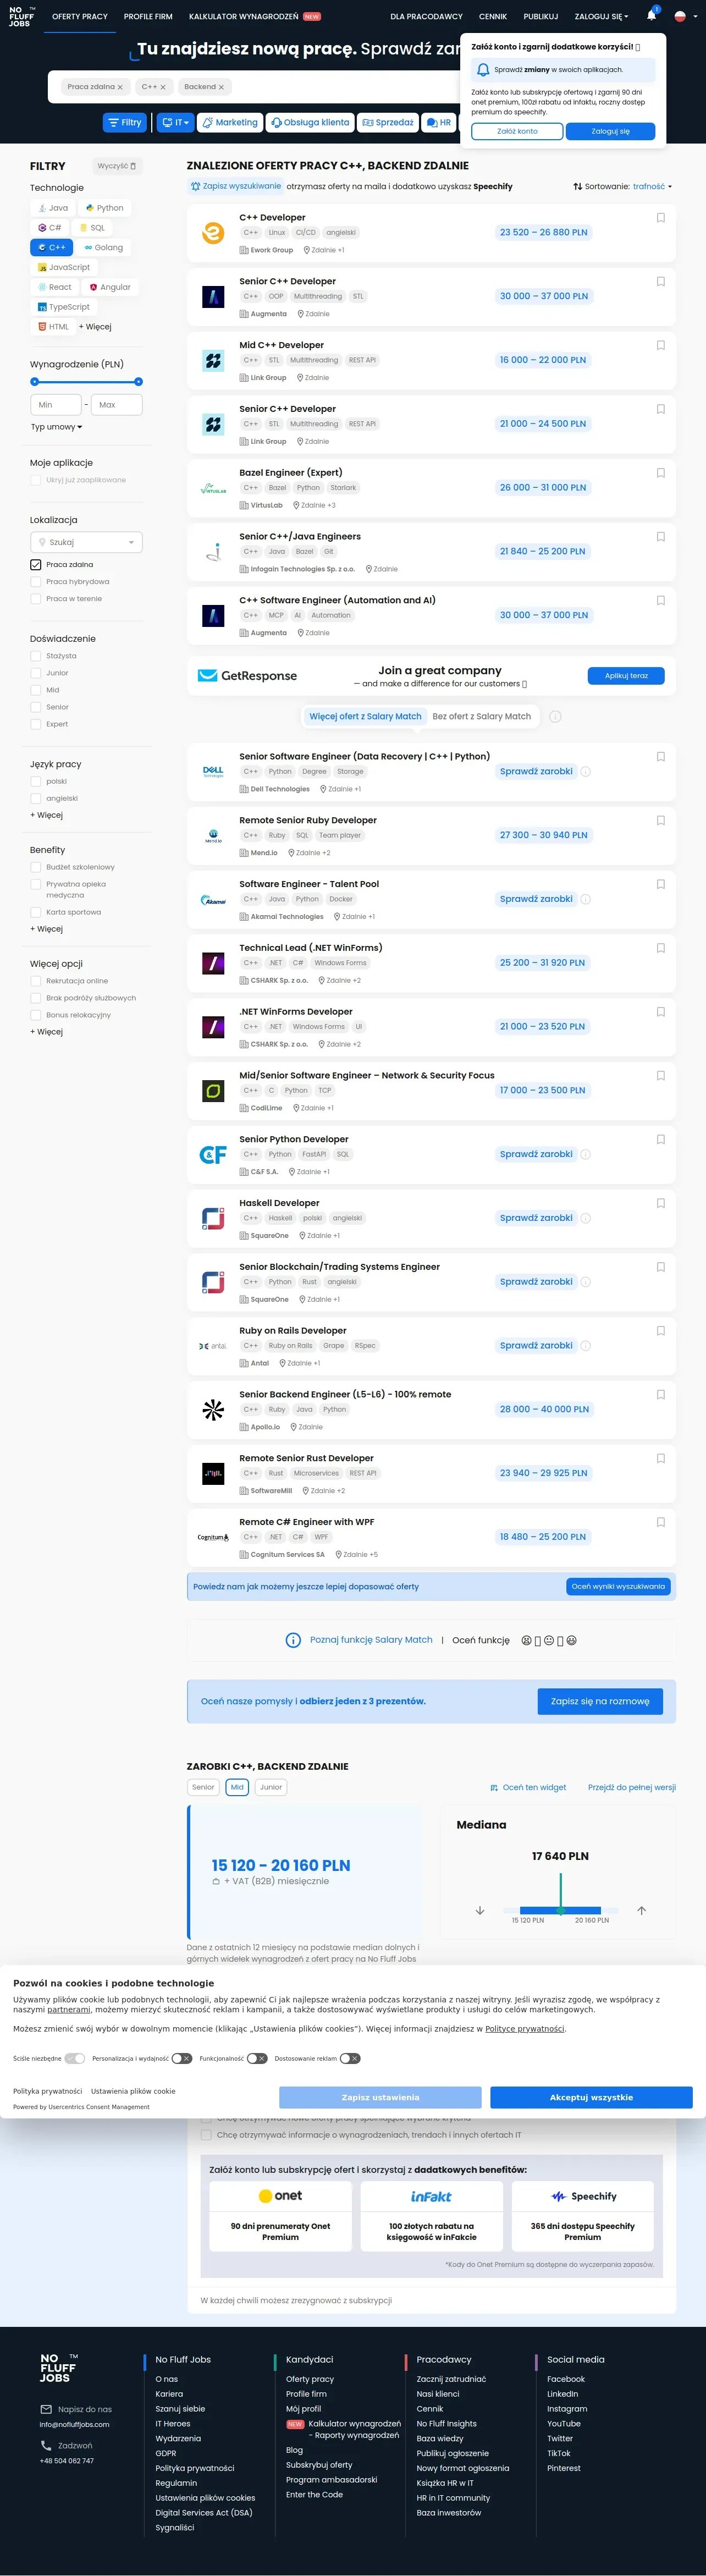The height and width of the screenshot is (2576, 706).
Task: Open the sorting dropdown 'trafność'
Action: tap(652, 186)
